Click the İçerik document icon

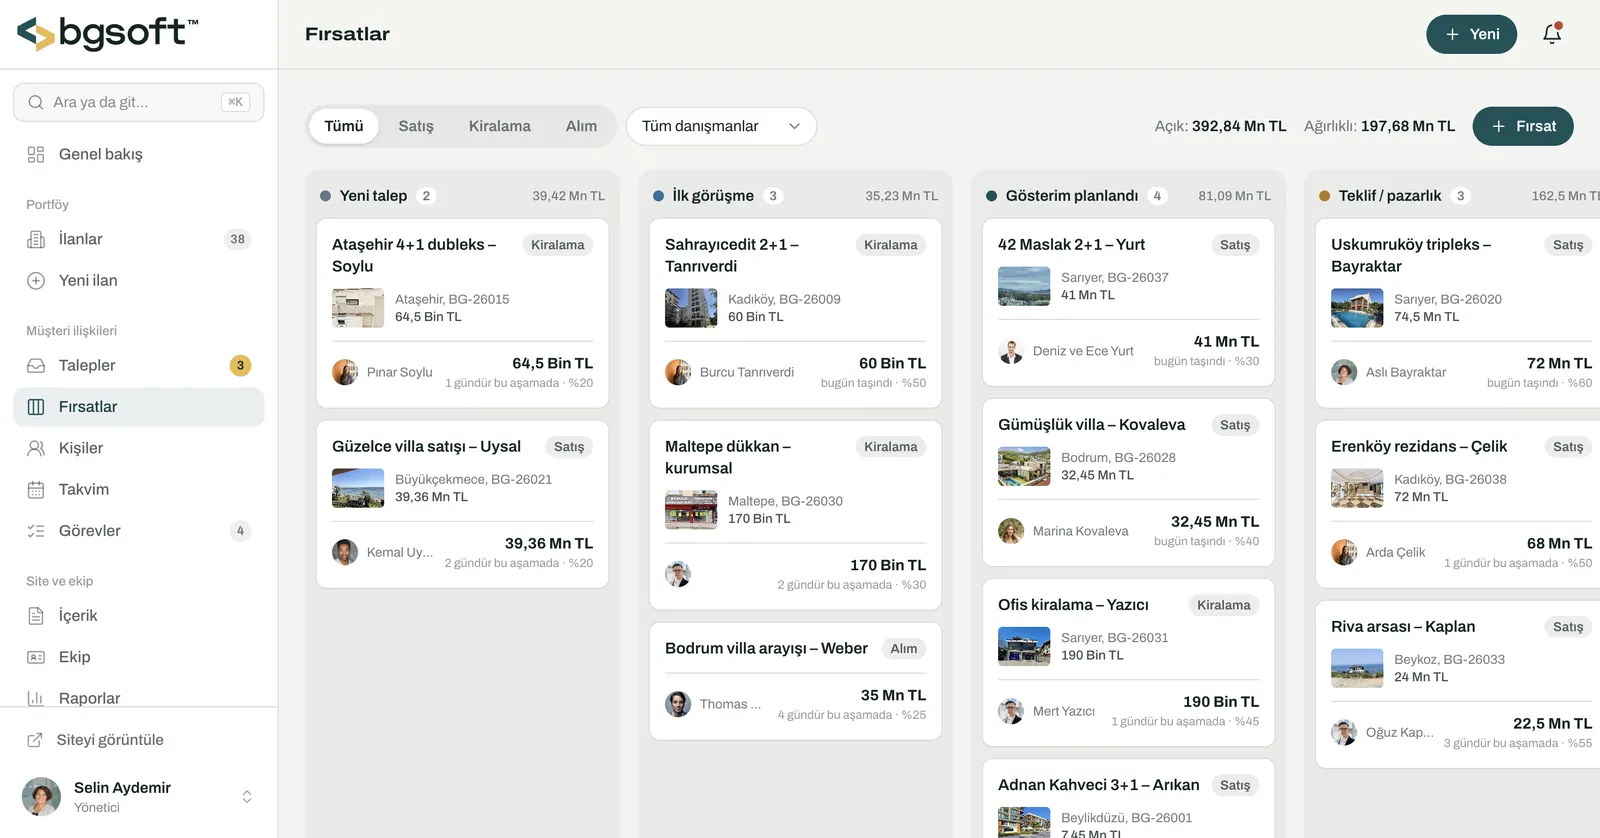click(36, 616)
